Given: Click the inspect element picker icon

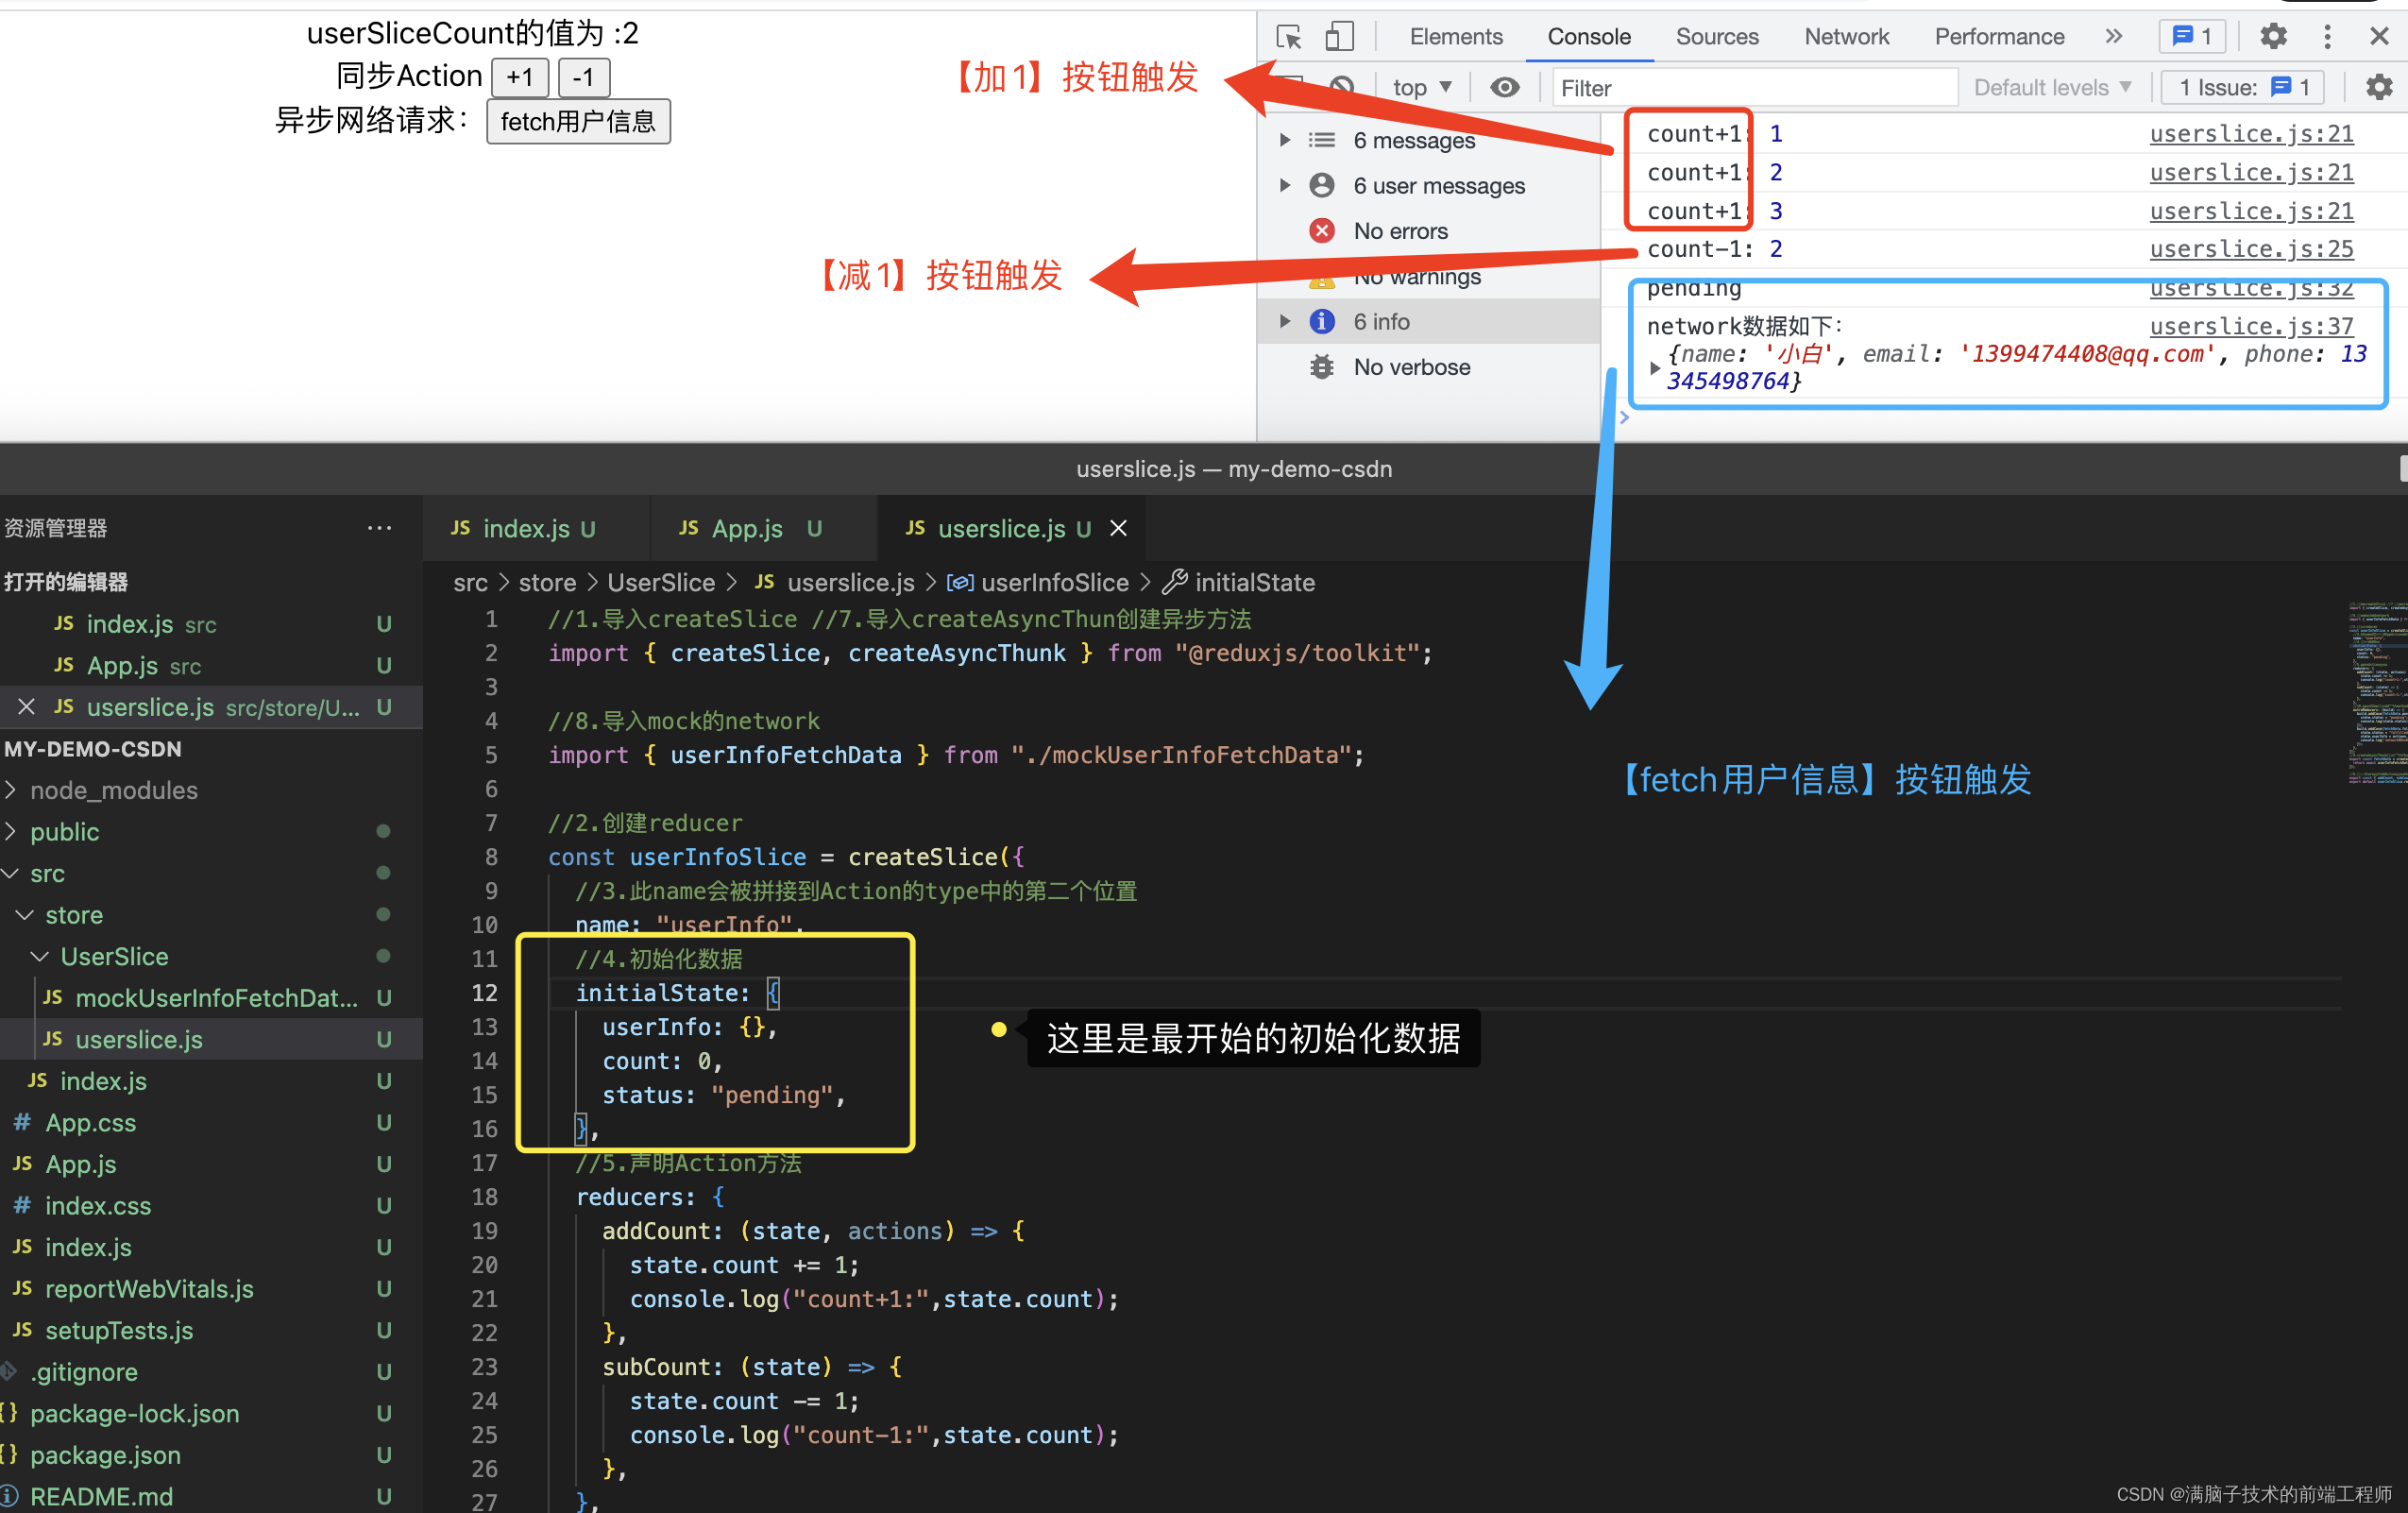Looking at the screenshot, I should 1289,37.
